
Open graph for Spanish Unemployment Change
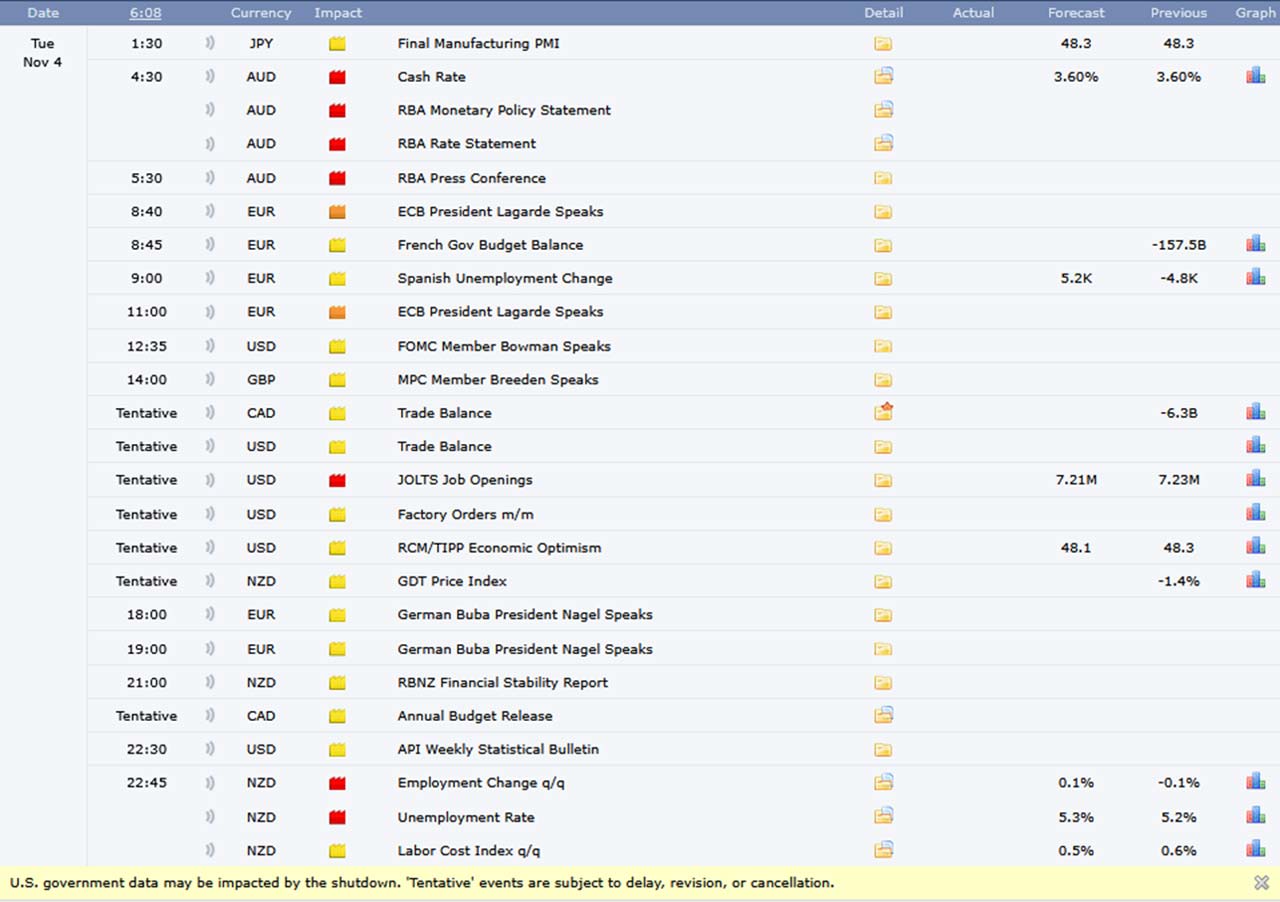(1255, 278)
